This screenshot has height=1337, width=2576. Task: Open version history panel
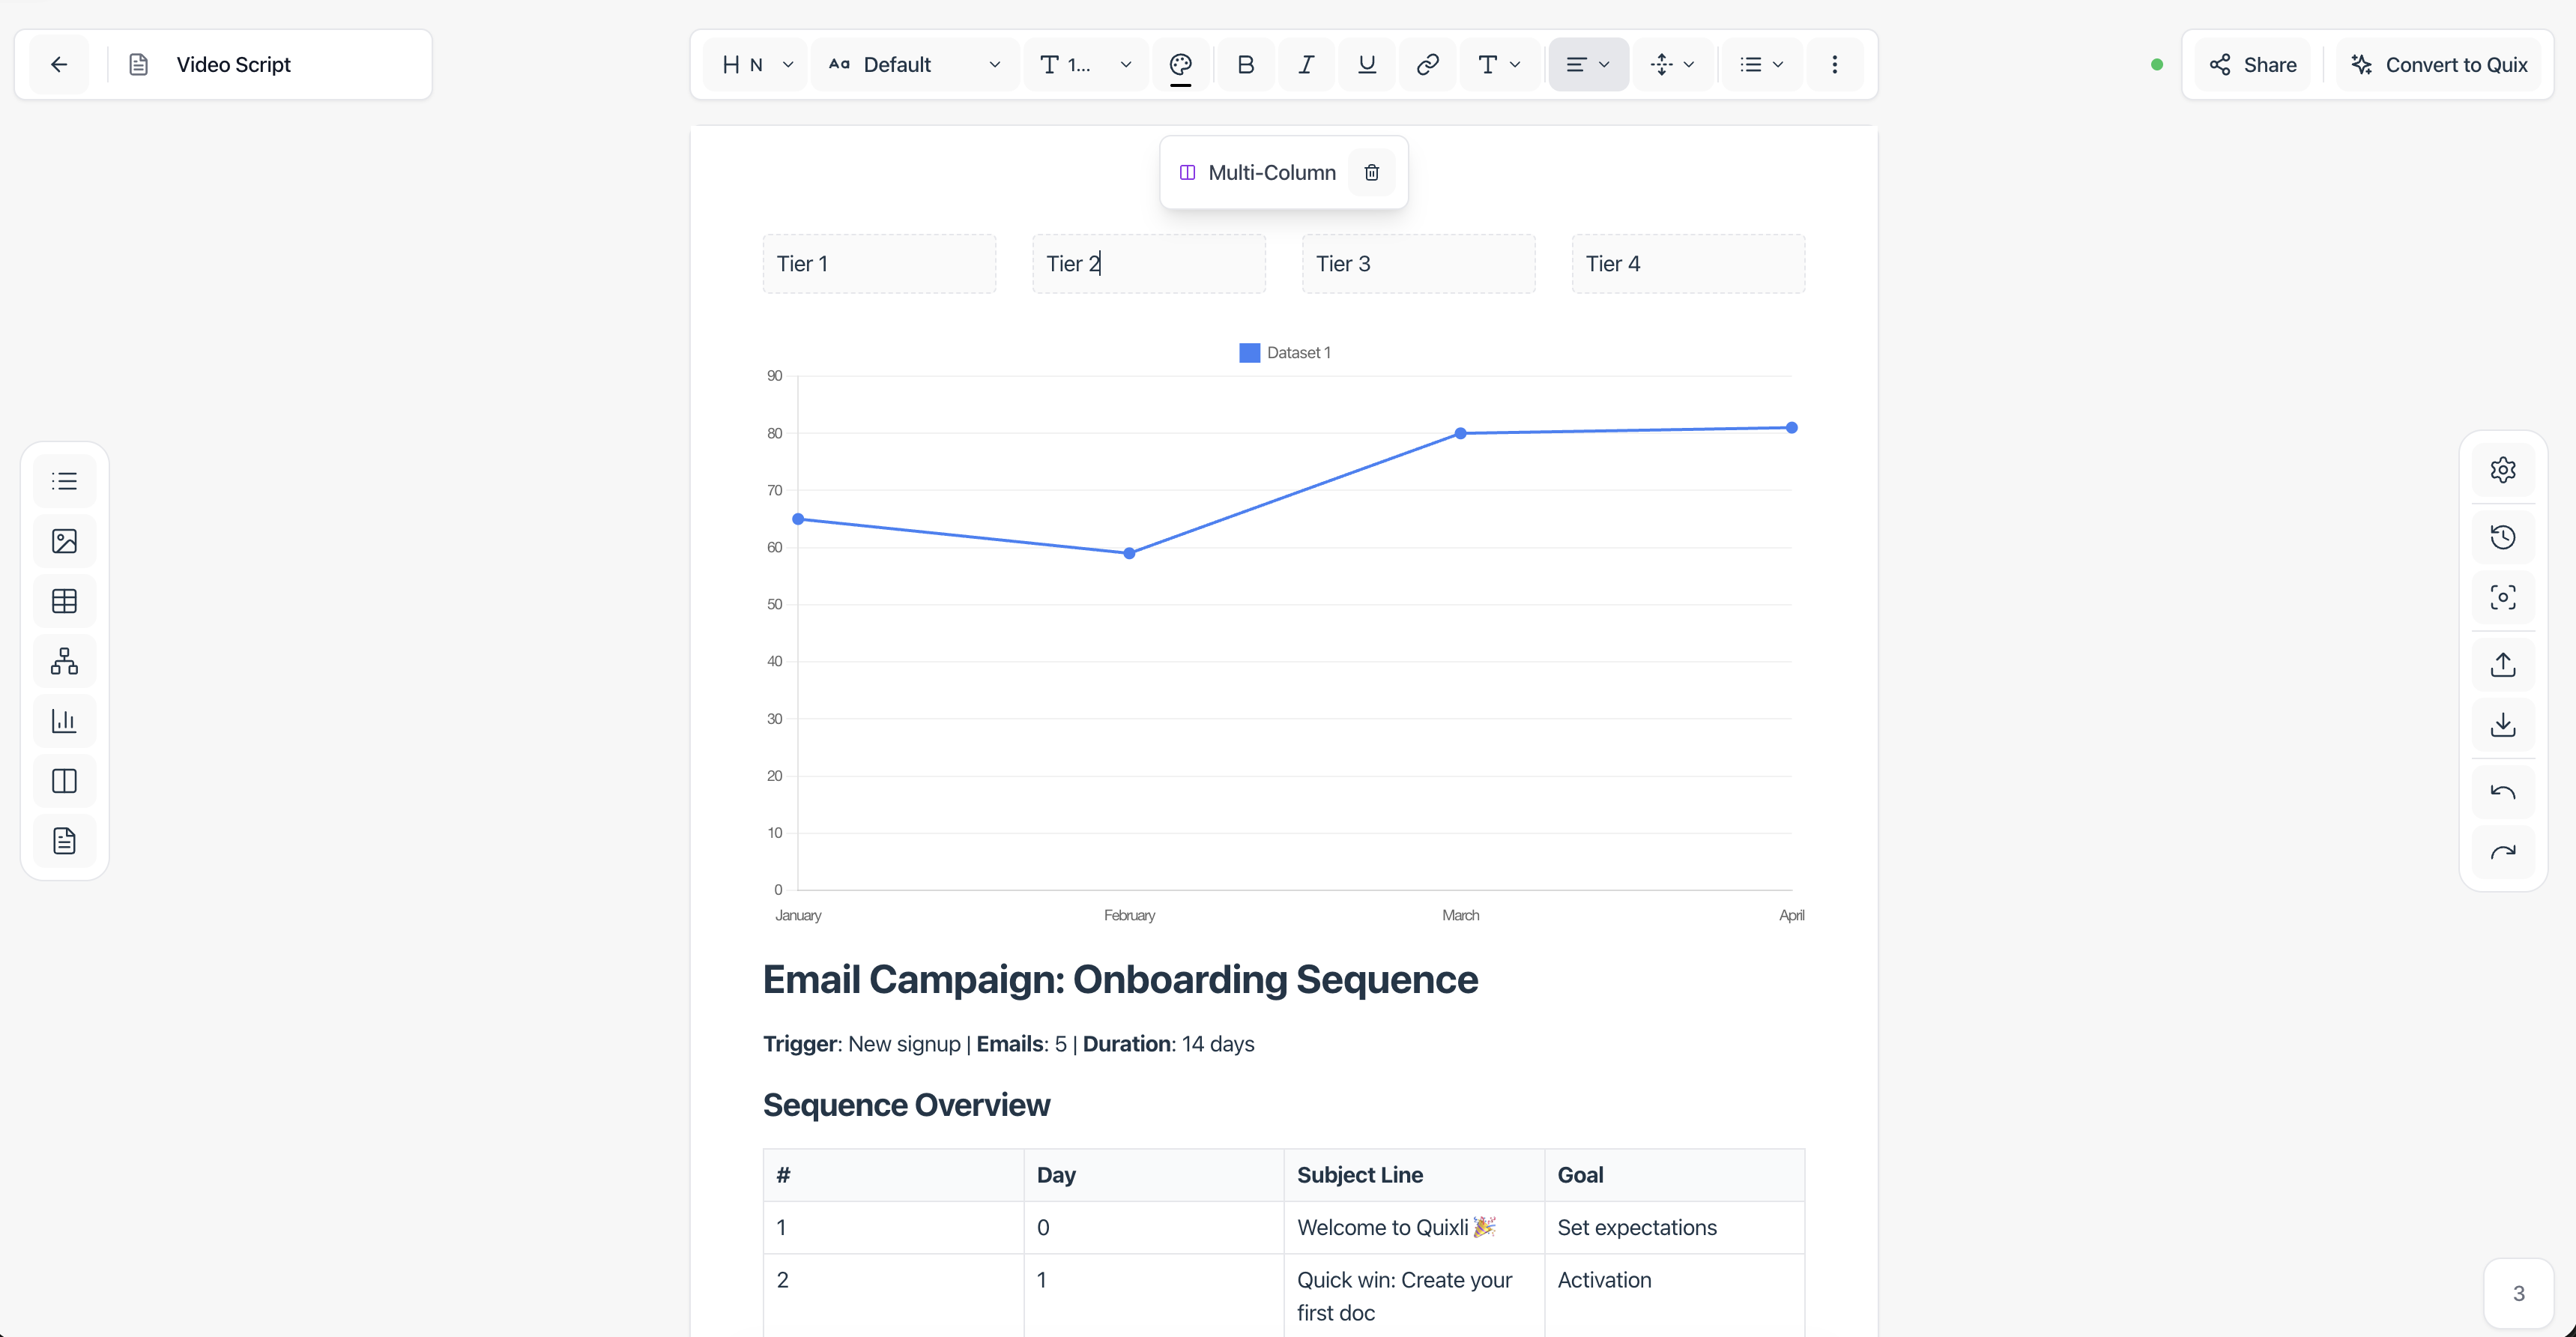[x=2502, y=537]
